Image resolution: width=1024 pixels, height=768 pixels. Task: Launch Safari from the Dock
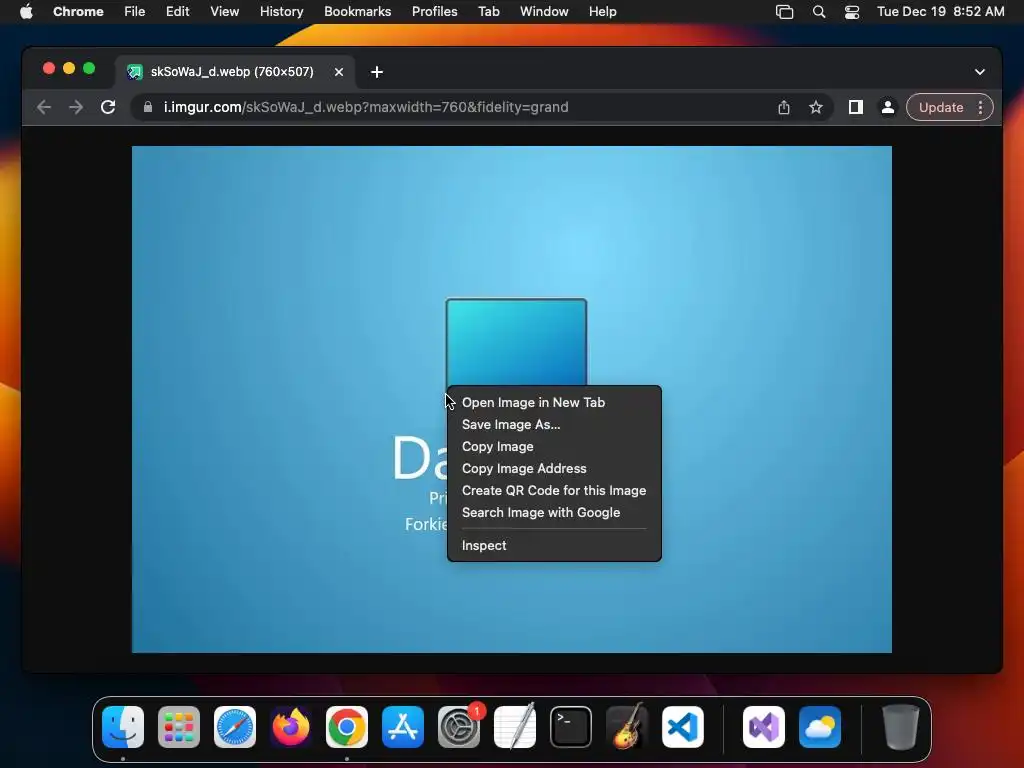point(235,727)
